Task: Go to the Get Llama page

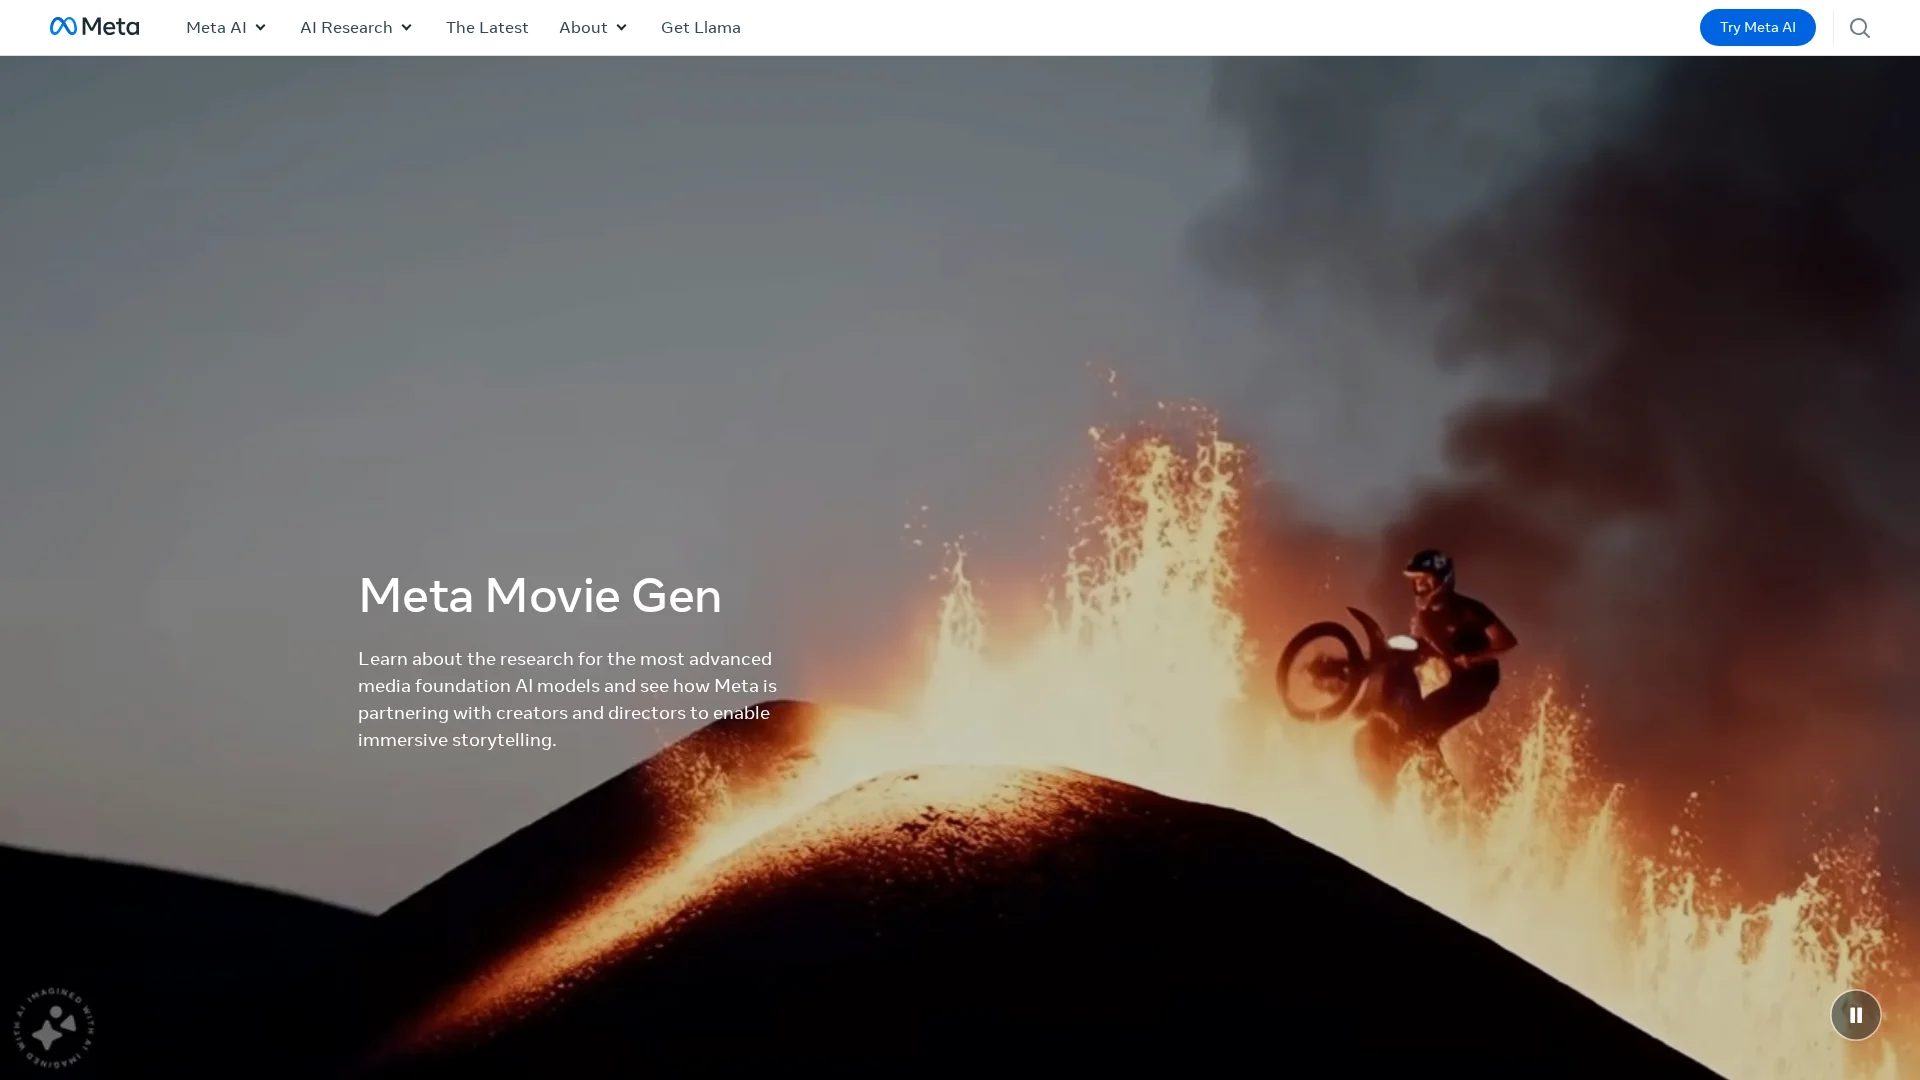Action: tap(700, 28)
